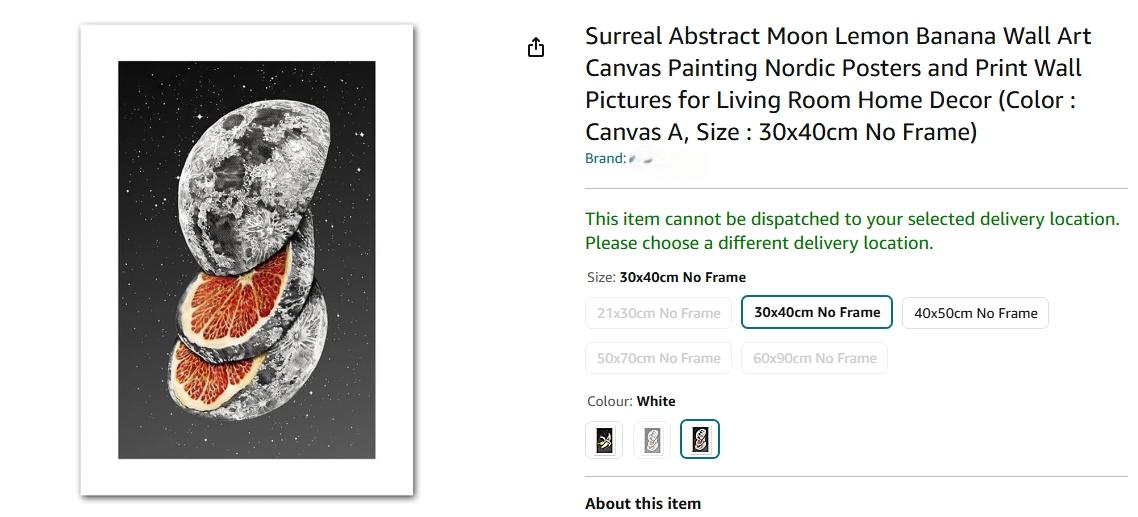1138x517 pixels.
Task: Pick the 21x30cm No Frame option
Action: [x=658, y=313]
